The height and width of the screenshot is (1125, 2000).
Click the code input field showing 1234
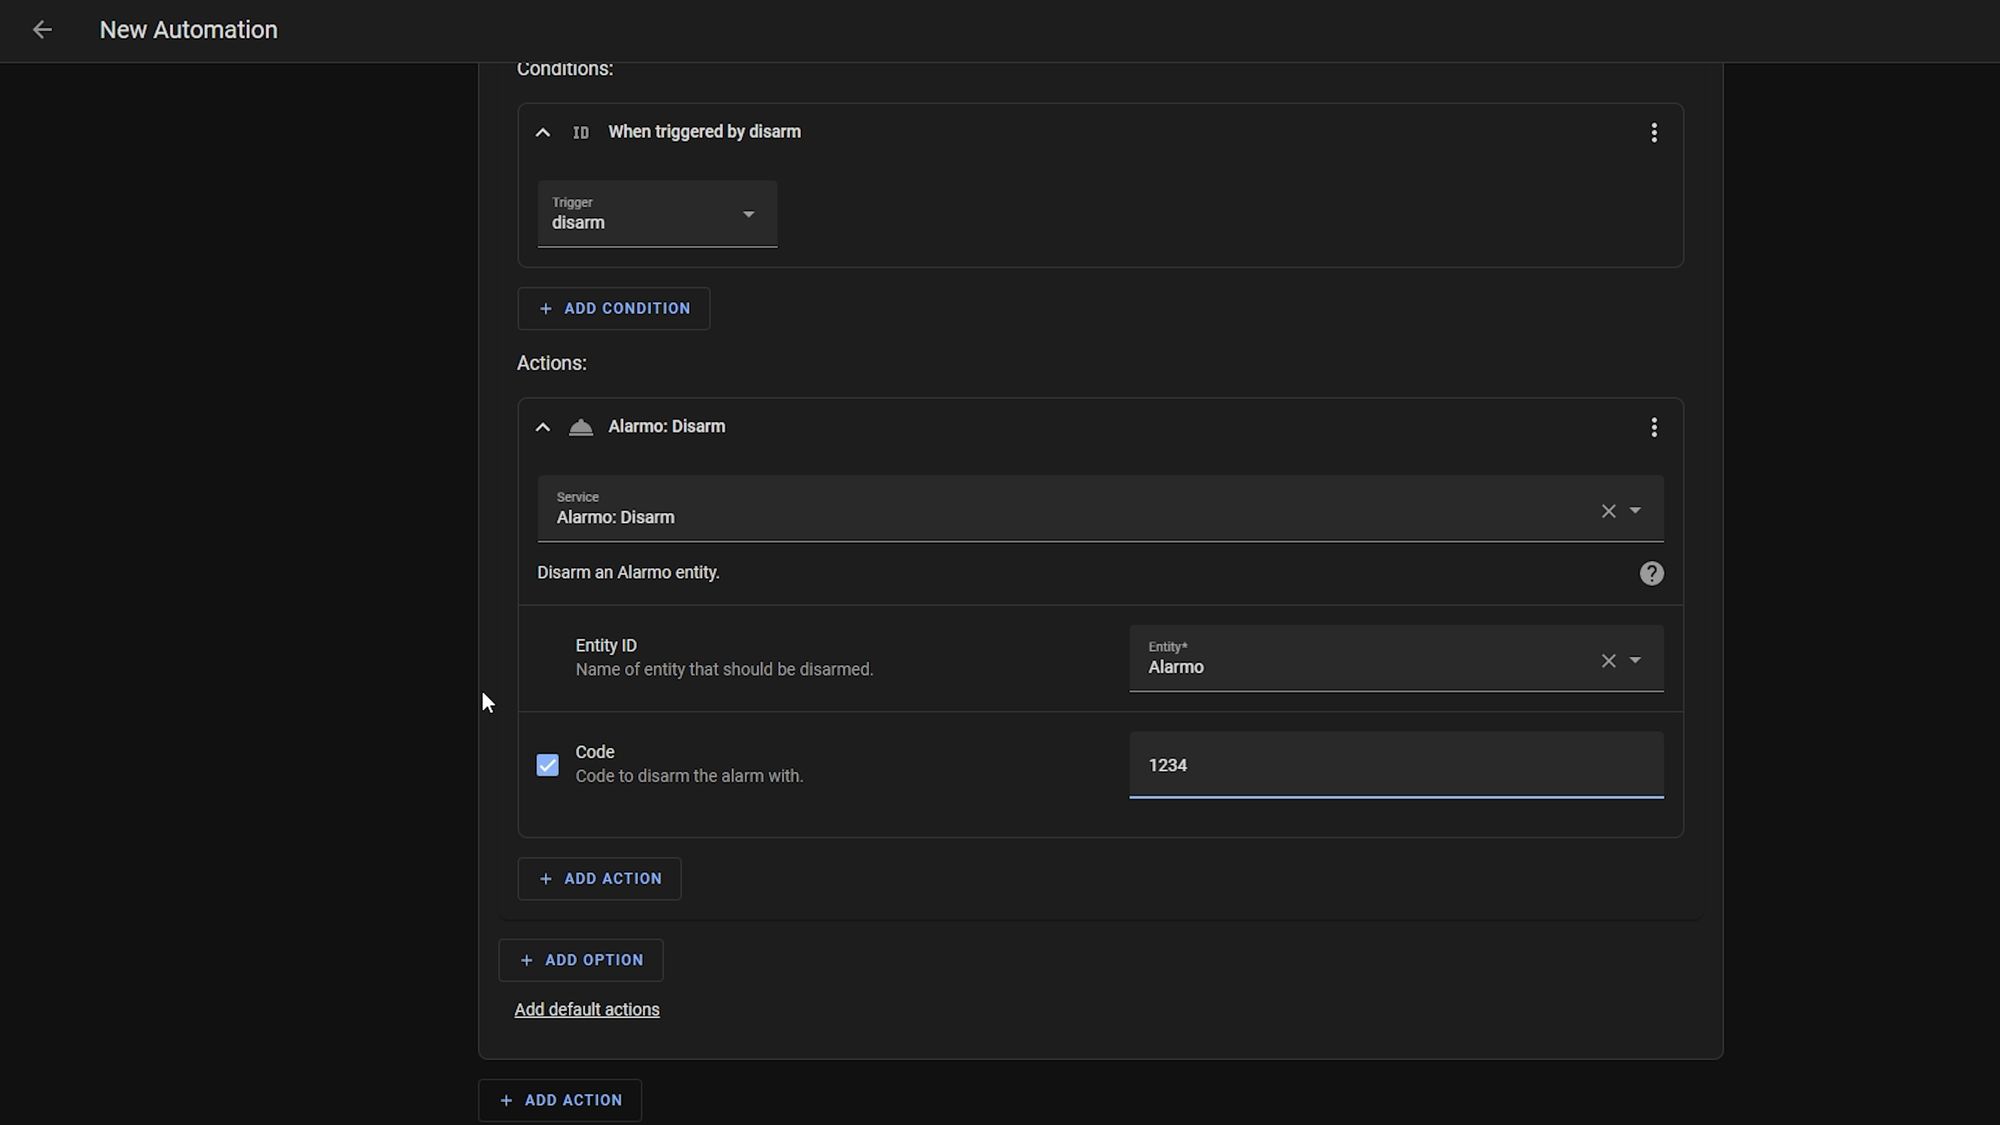tap(1396, 765)
